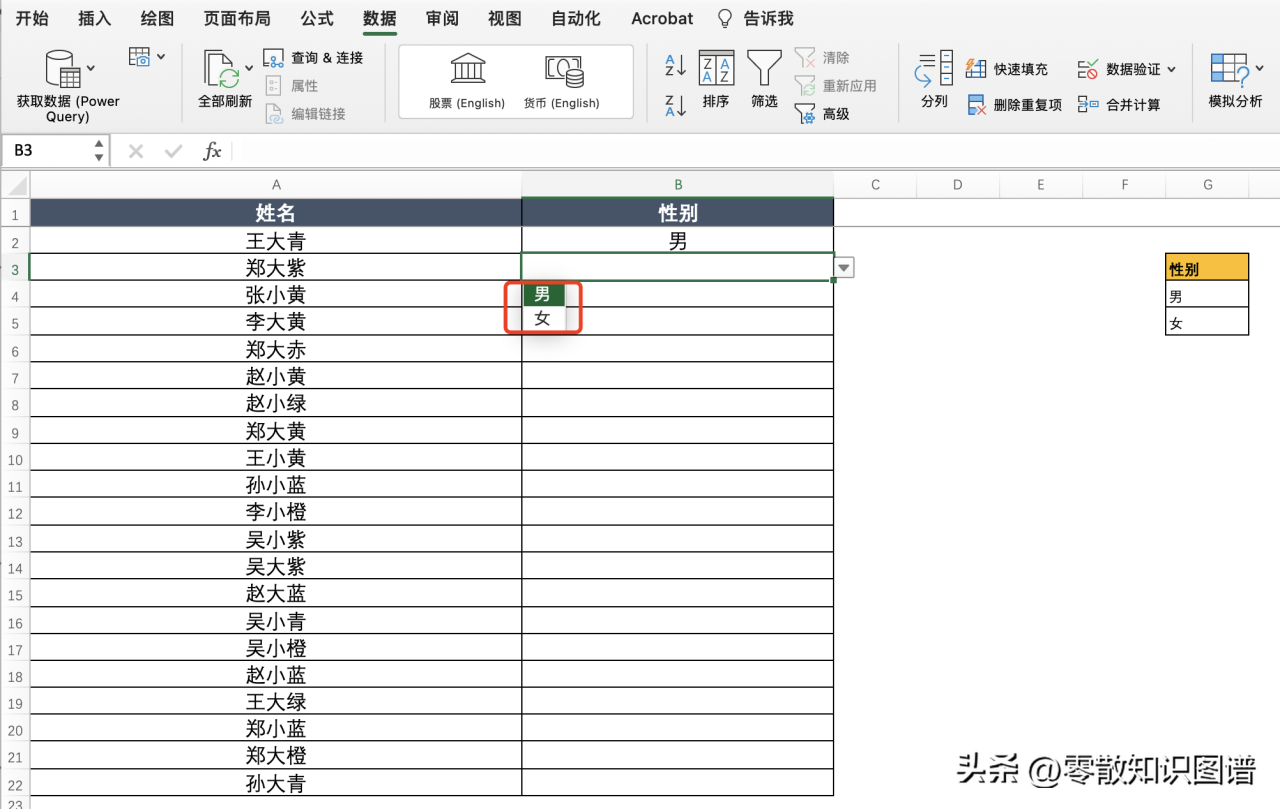Click the select-all corner triangle
1280x809 pixels.
coord(15,184)
